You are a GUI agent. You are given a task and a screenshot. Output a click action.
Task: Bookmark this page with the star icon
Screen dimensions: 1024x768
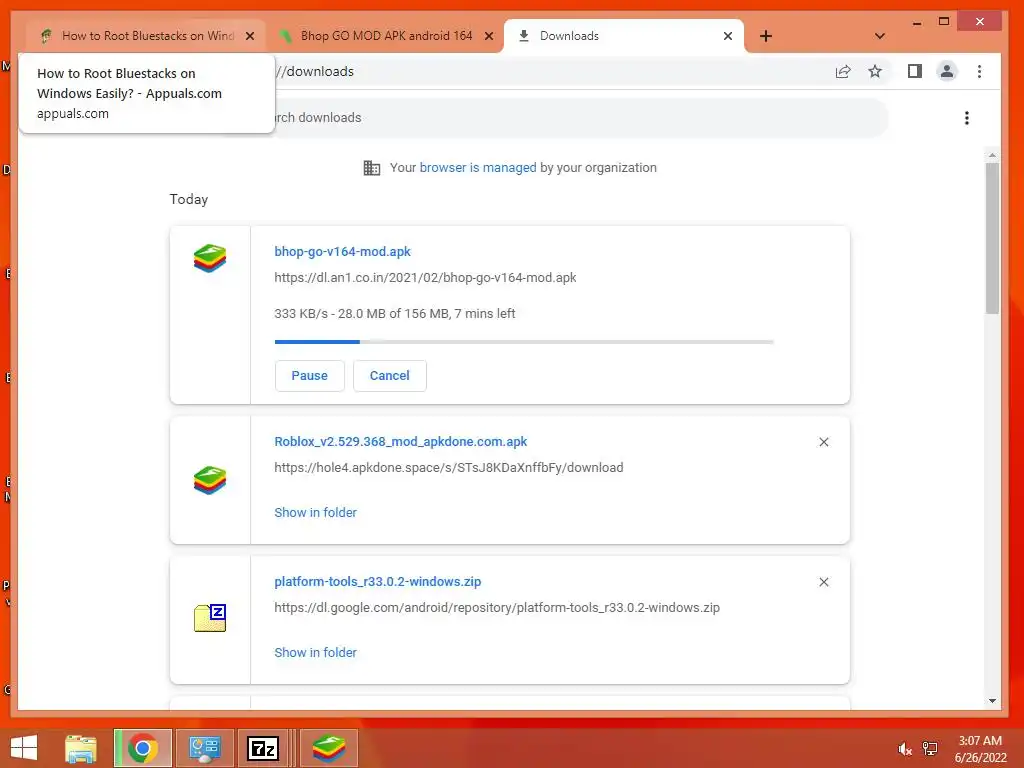pyautogui.click(x=875, y=72)
